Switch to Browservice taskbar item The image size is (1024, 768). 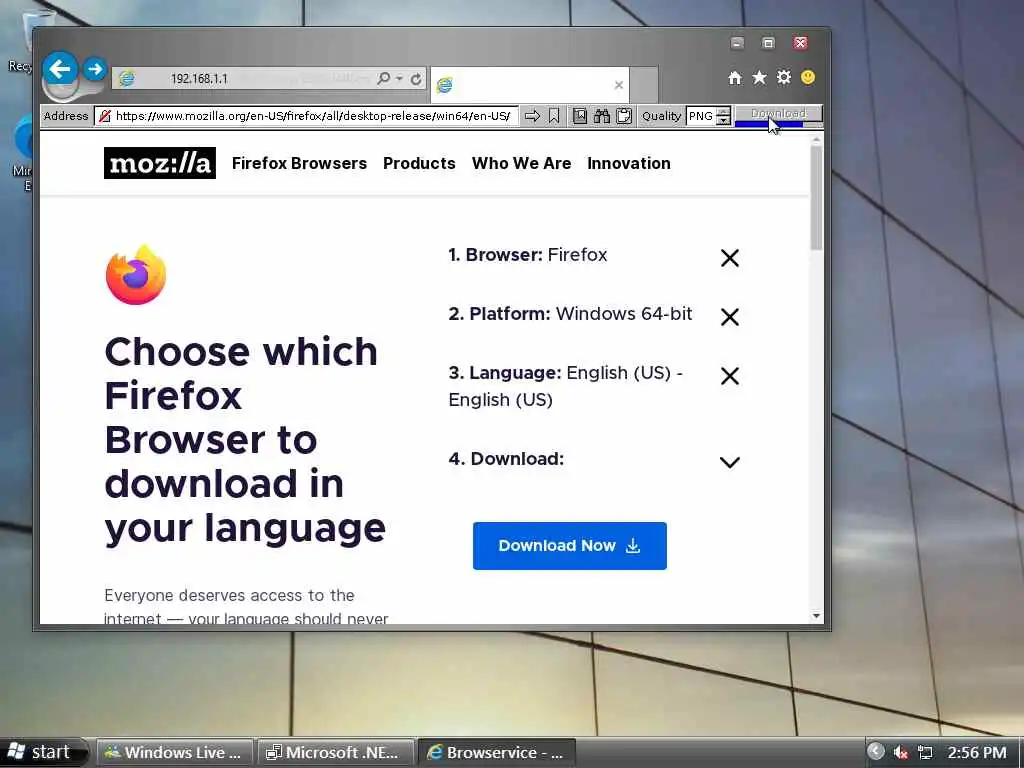(496, 753)
